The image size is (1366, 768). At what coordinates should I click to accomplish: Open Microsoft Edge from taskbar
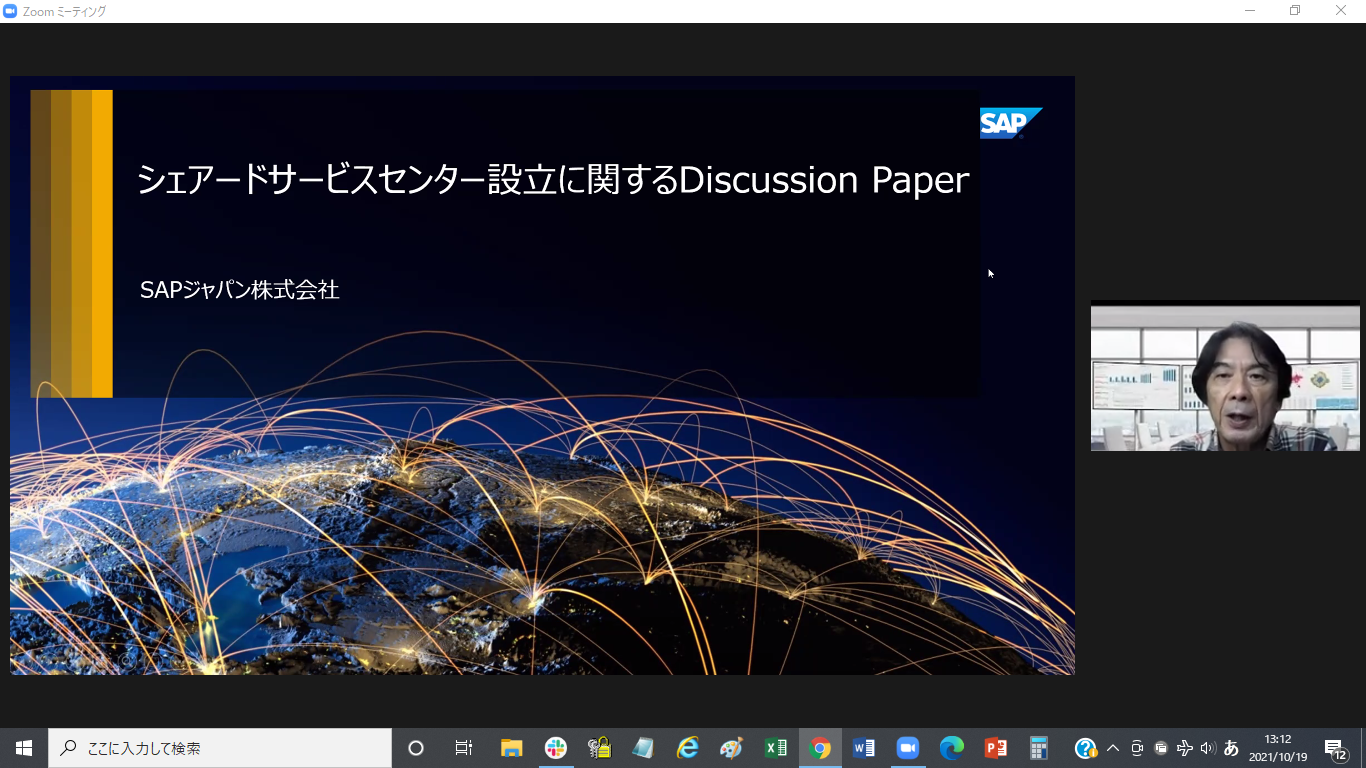tap(952, 748)
